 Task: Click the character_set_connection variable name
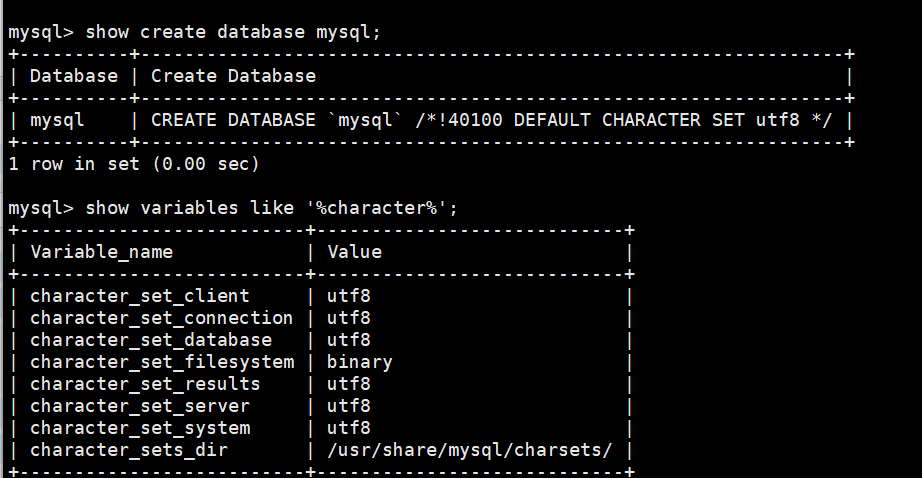coord(162,318)
